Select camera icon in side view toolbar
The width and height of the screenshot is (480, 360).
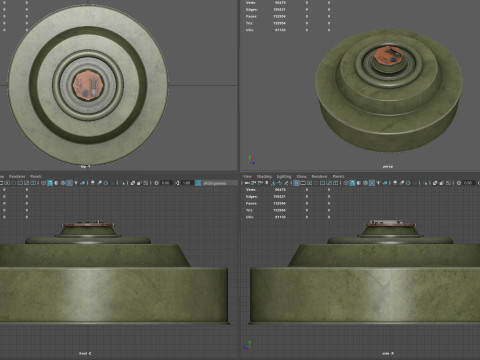[247, 183]
